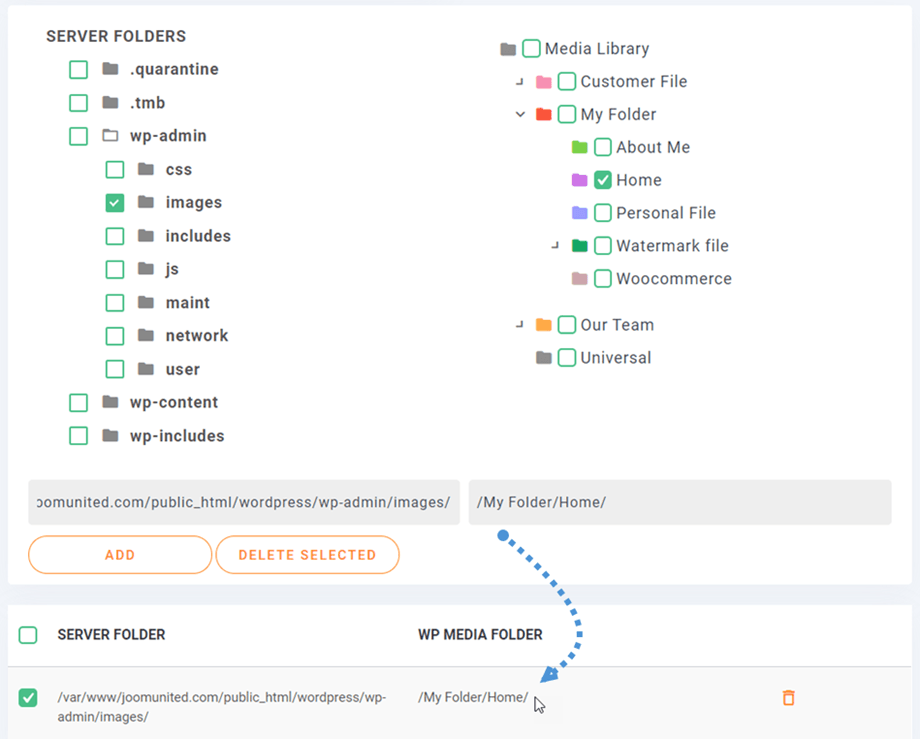Viewport: 920px width, 739px height.
Task: Click the open wp-admin folder icon
Action: click(110, 136)
